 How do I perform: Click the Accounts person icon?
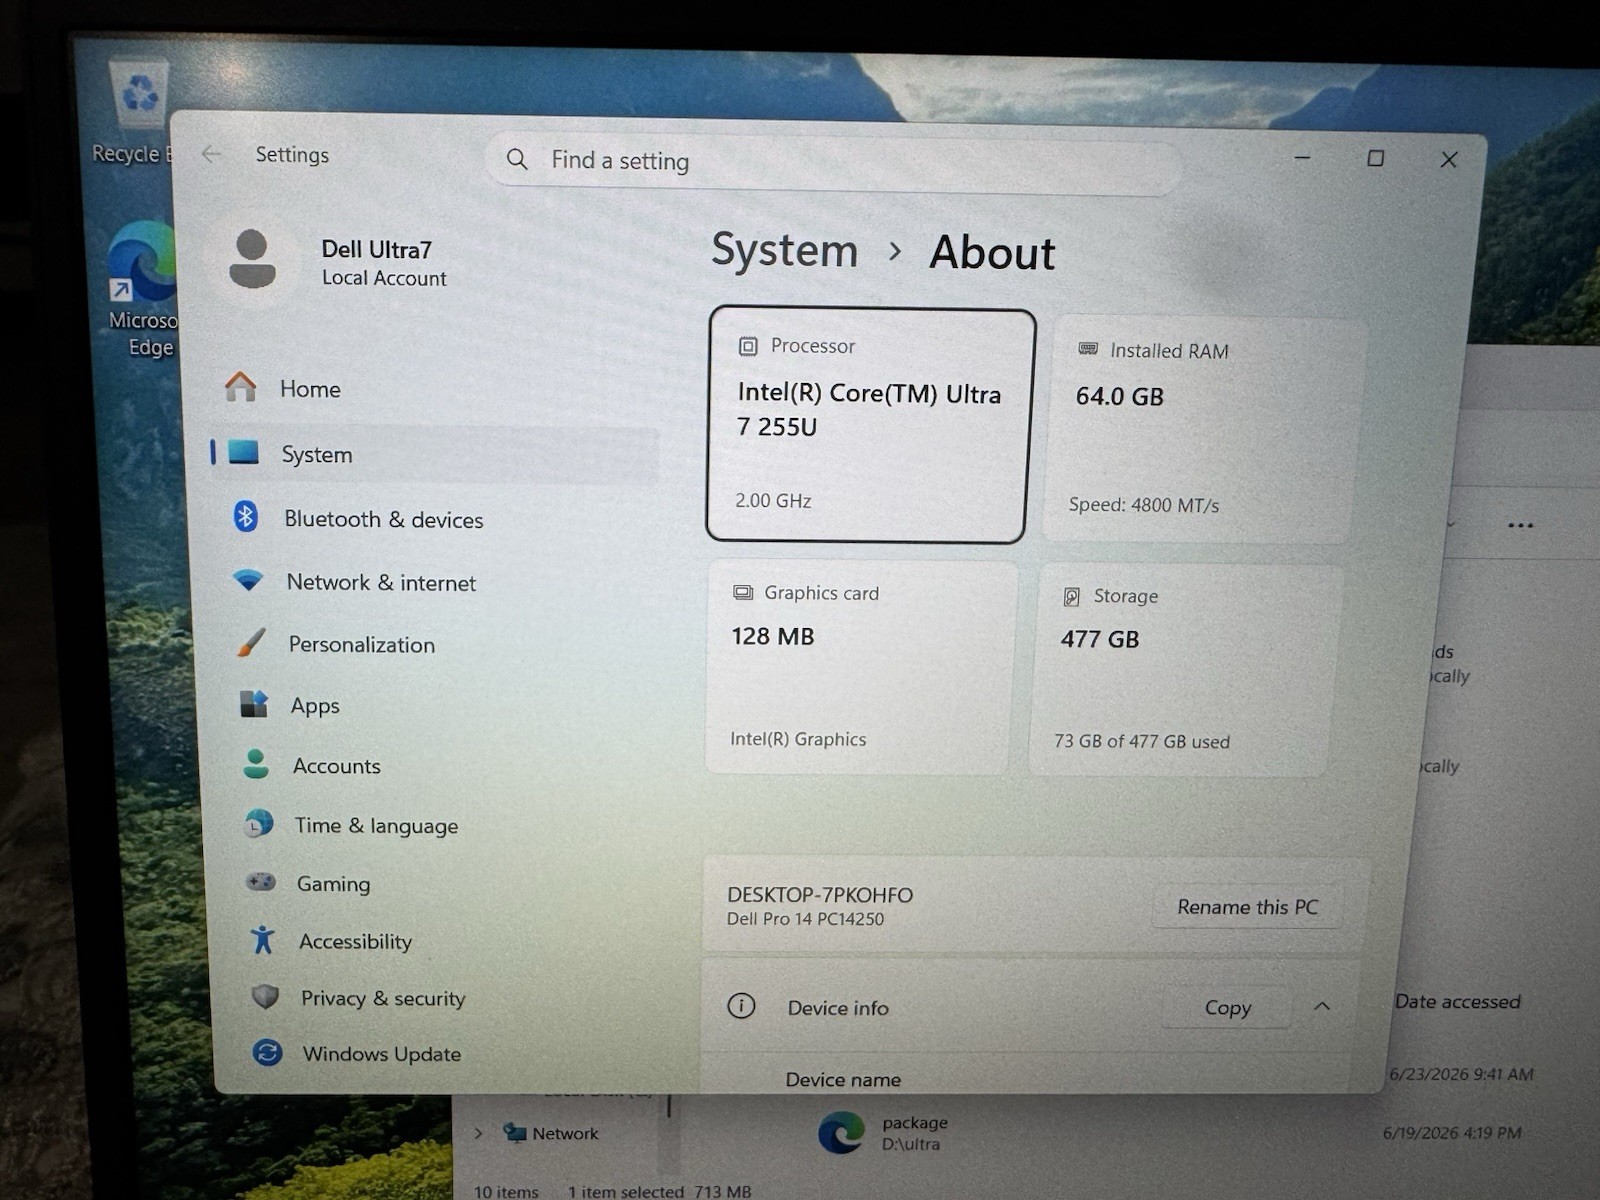tap(256, 764)
